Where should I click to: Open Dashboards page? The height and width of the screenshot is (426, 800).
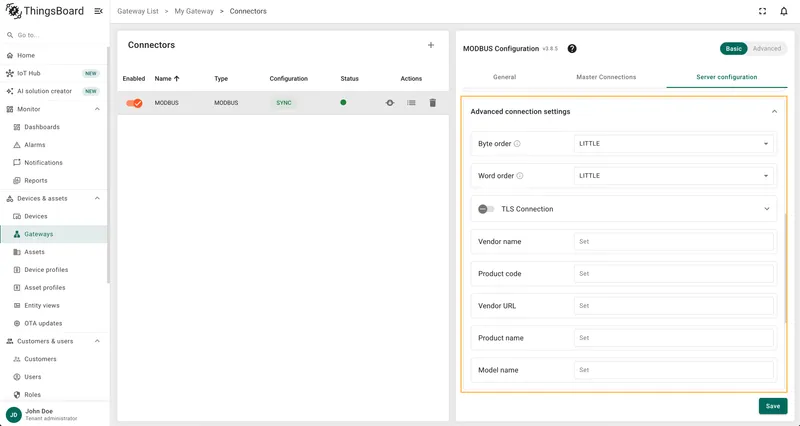coord(54,127)
